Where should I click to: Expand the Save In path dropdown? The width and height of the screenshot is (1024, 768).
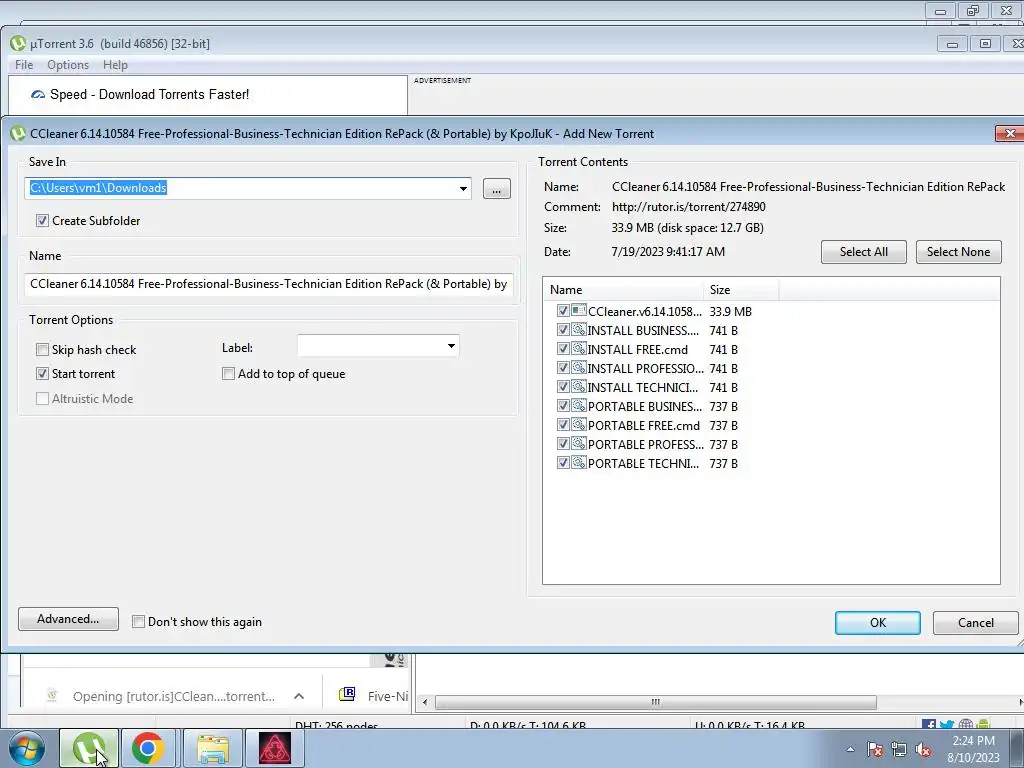(x=463, y=189)
